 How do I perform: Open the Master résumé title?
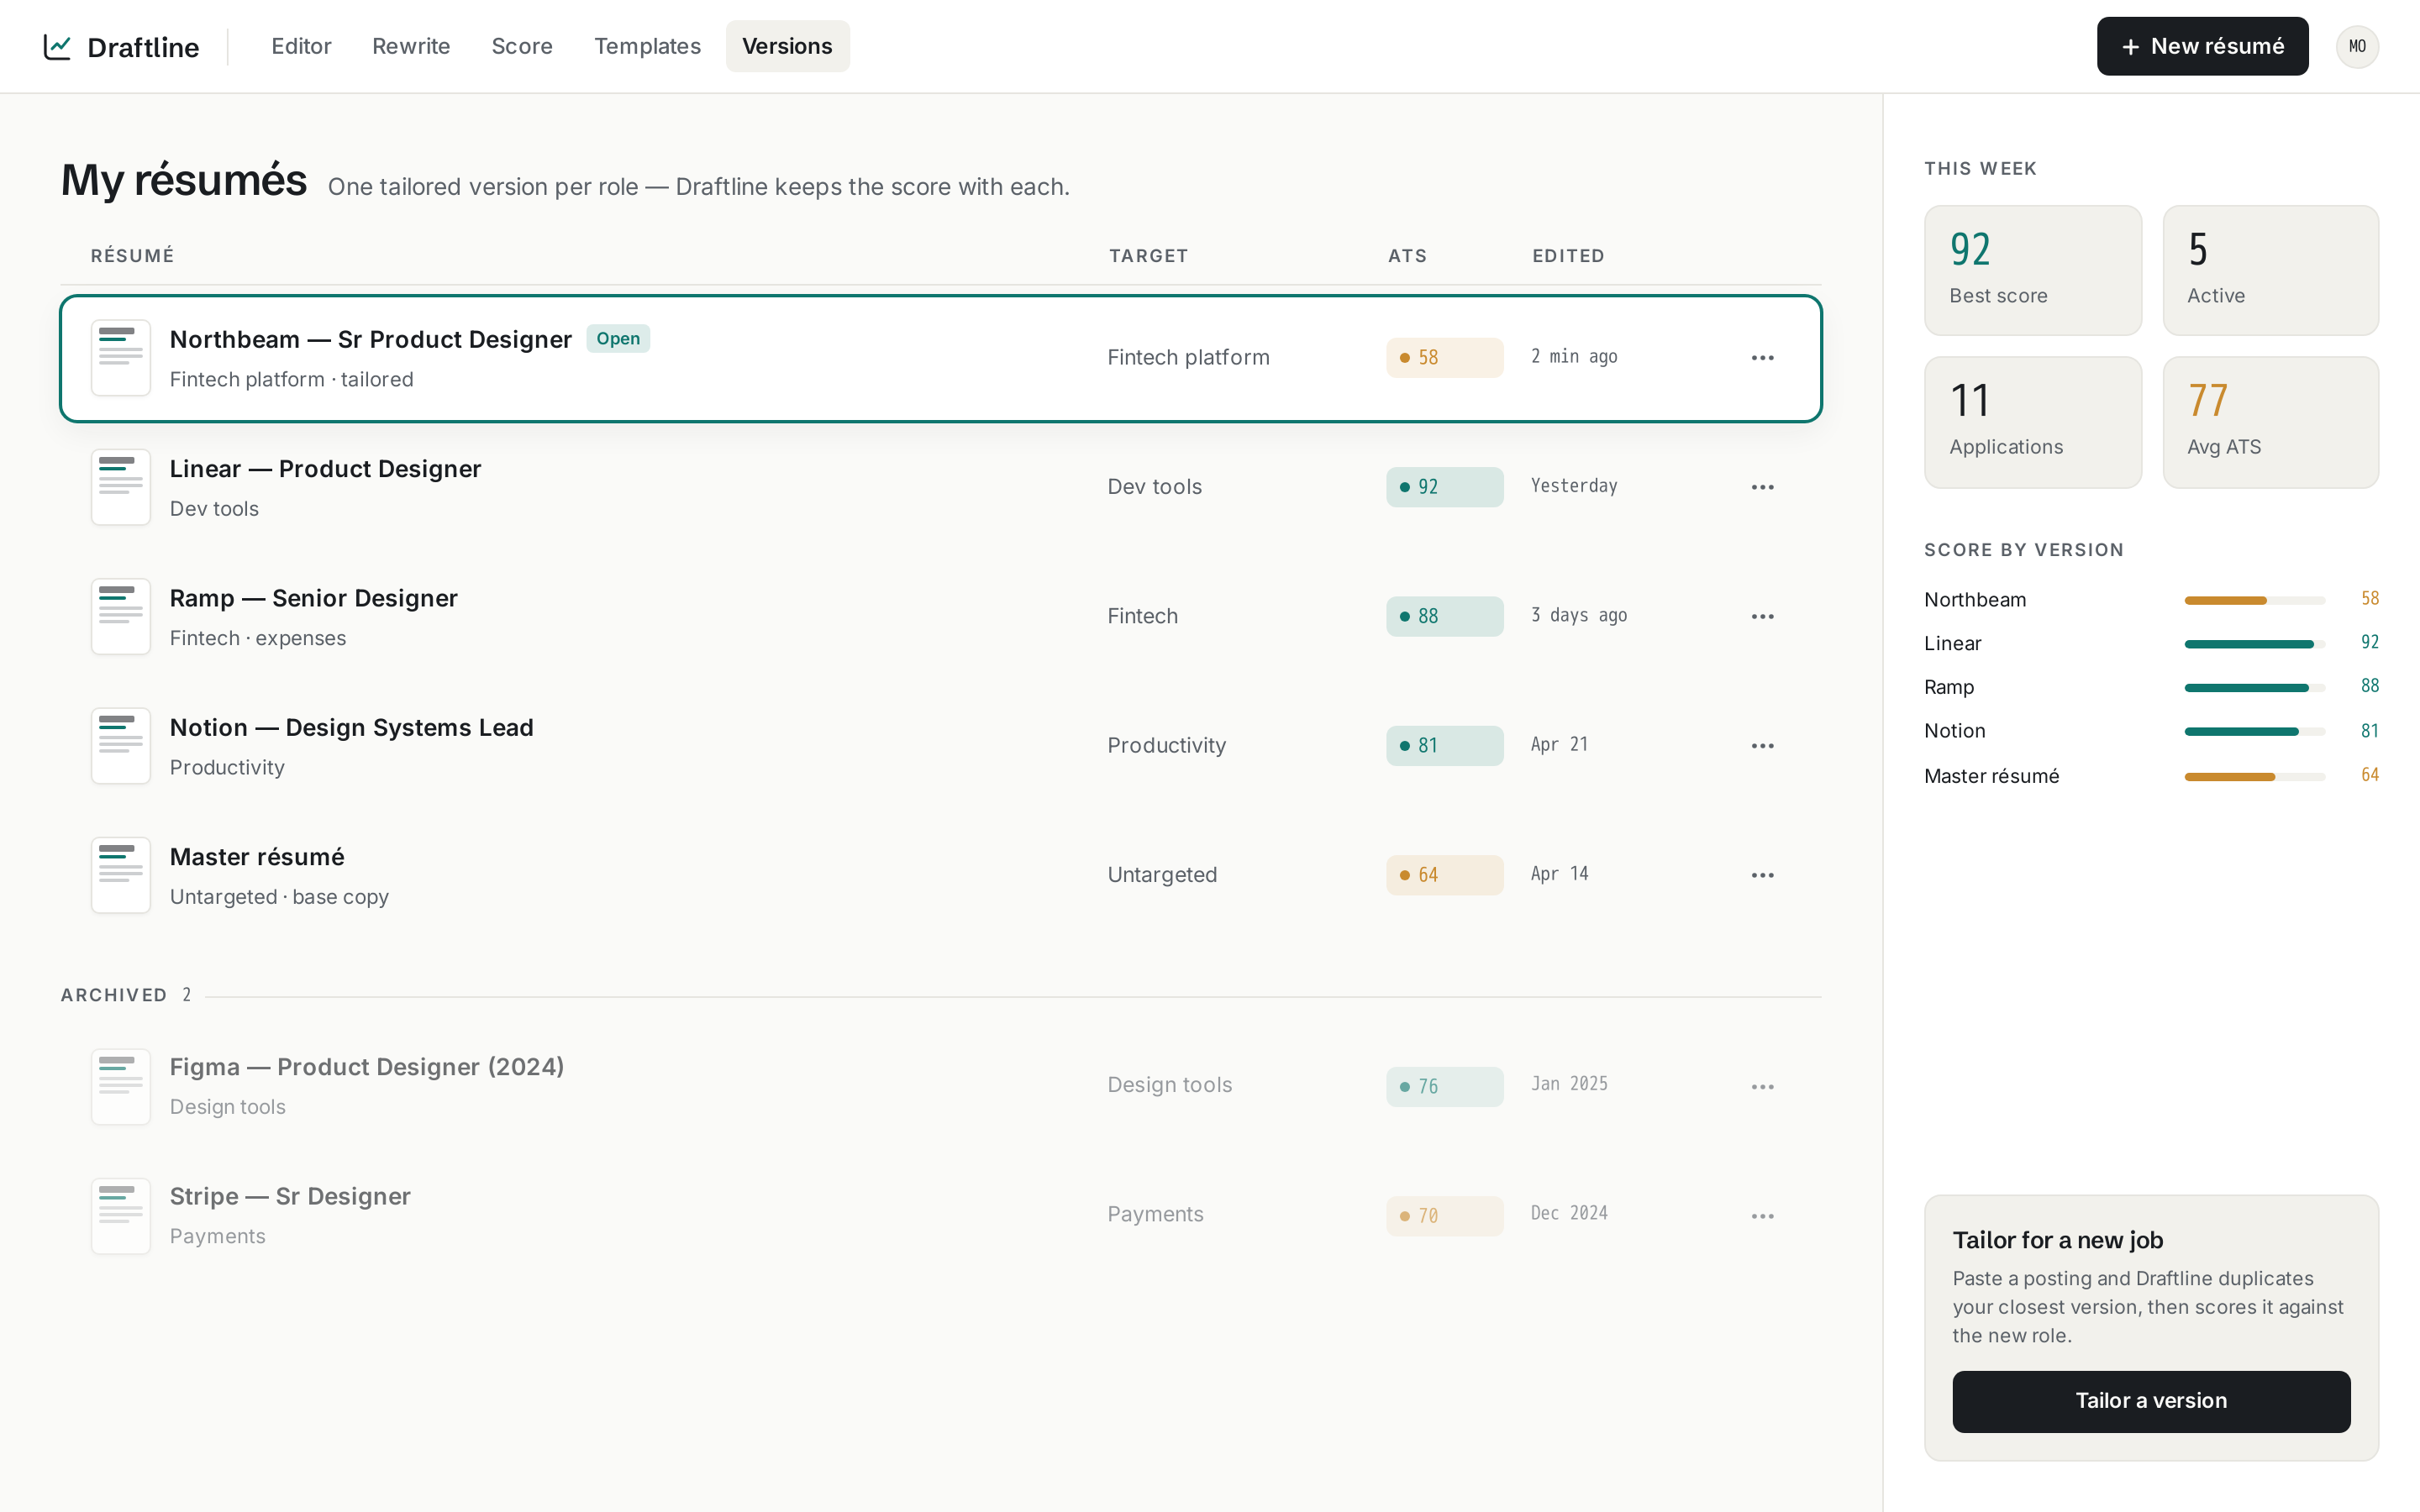click(x=257, y=857)
